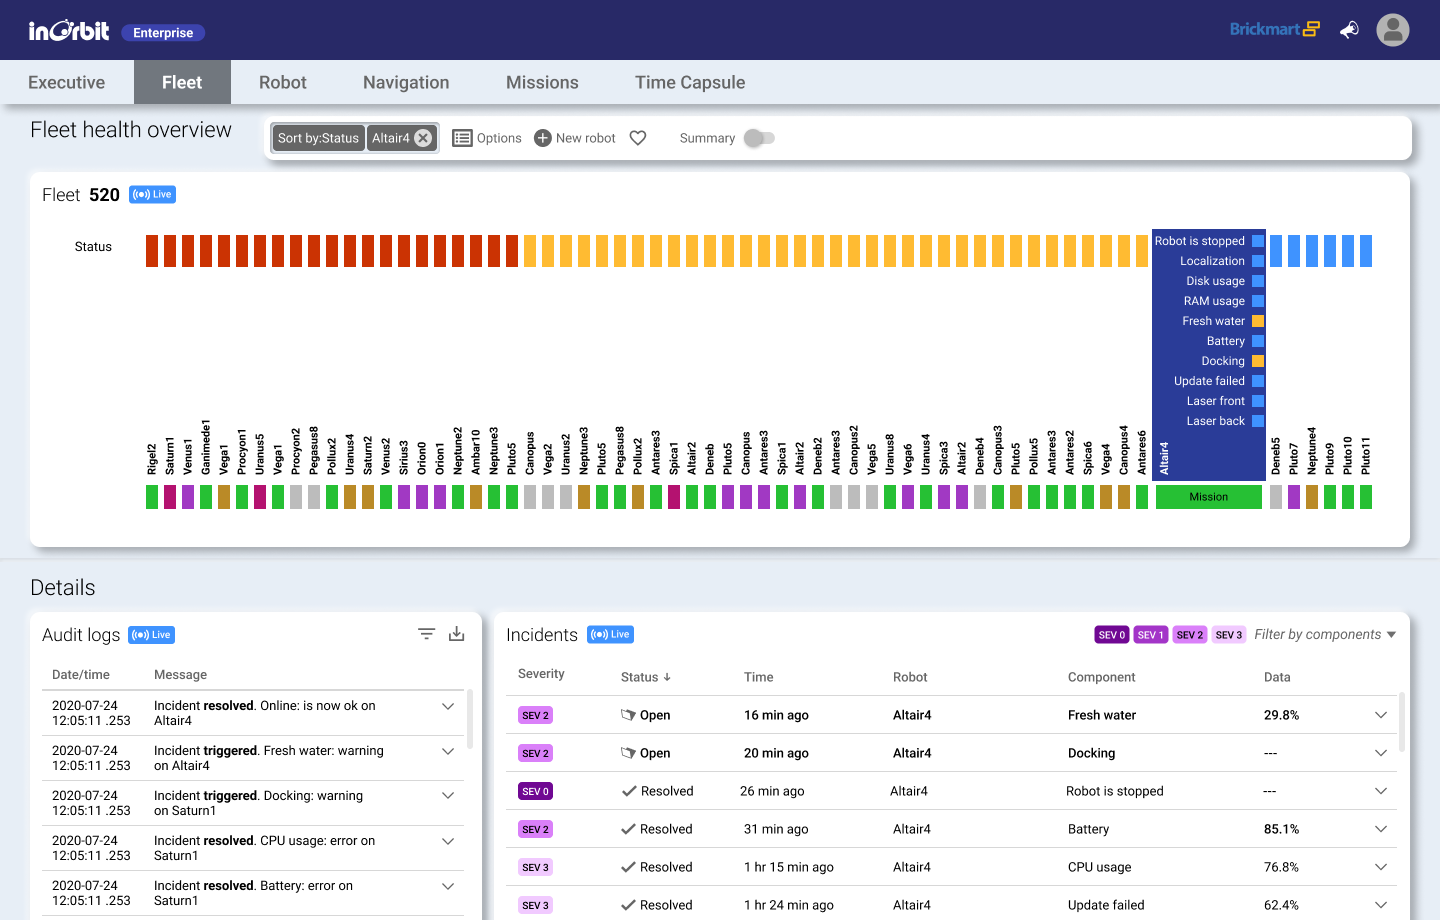This screenshot has height=920, width=1440.
Task: Toggle the SEV 1 severity filter
Action: click(1151, 635)
